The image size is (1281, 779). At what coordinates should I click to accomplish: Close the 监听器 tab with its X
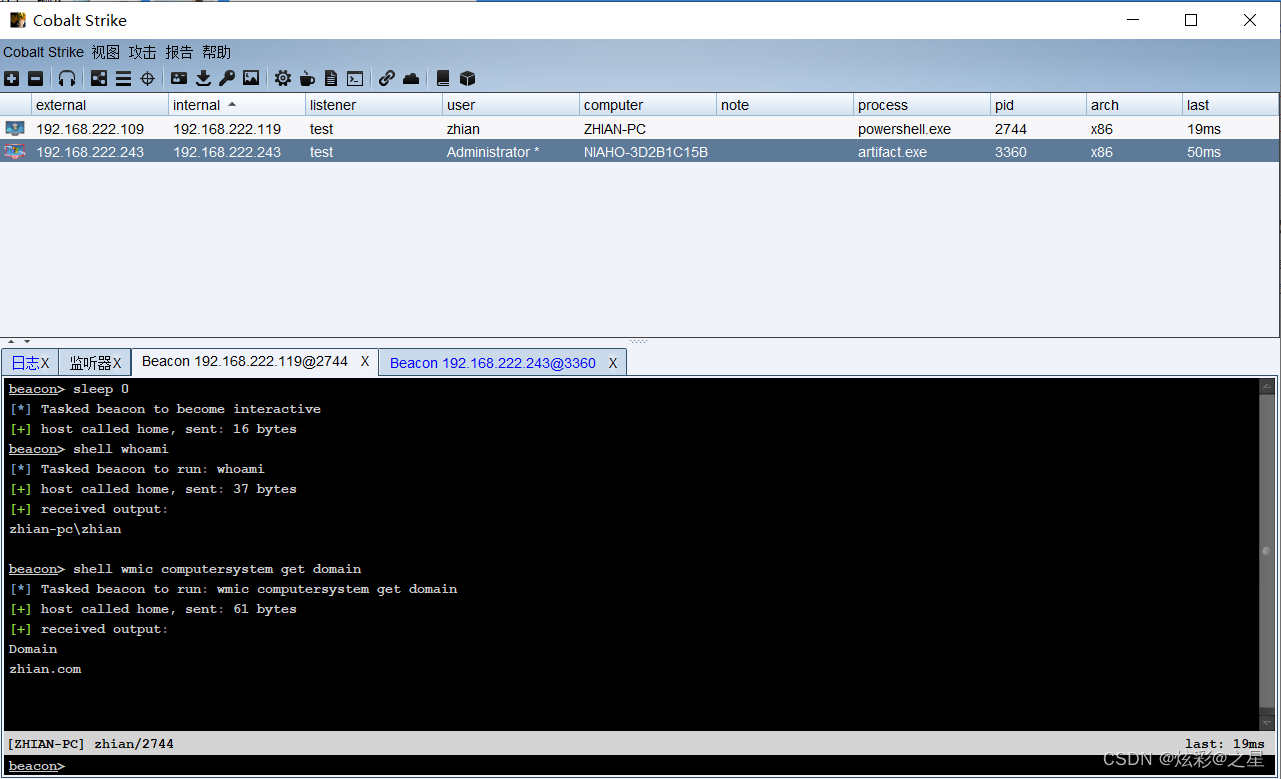pos(117,363)
